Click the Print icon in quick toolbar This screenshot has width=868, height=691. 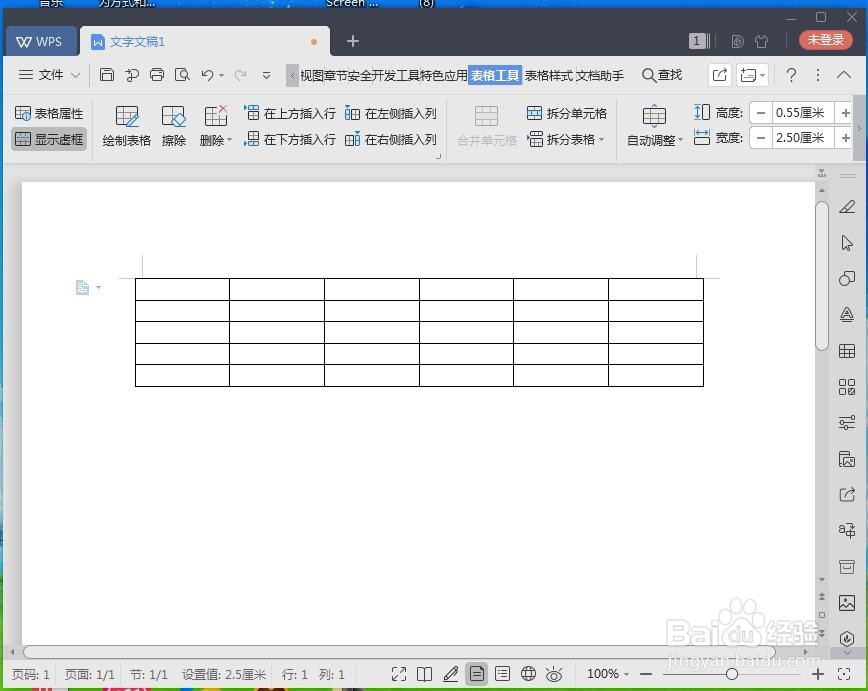(157, 75)
